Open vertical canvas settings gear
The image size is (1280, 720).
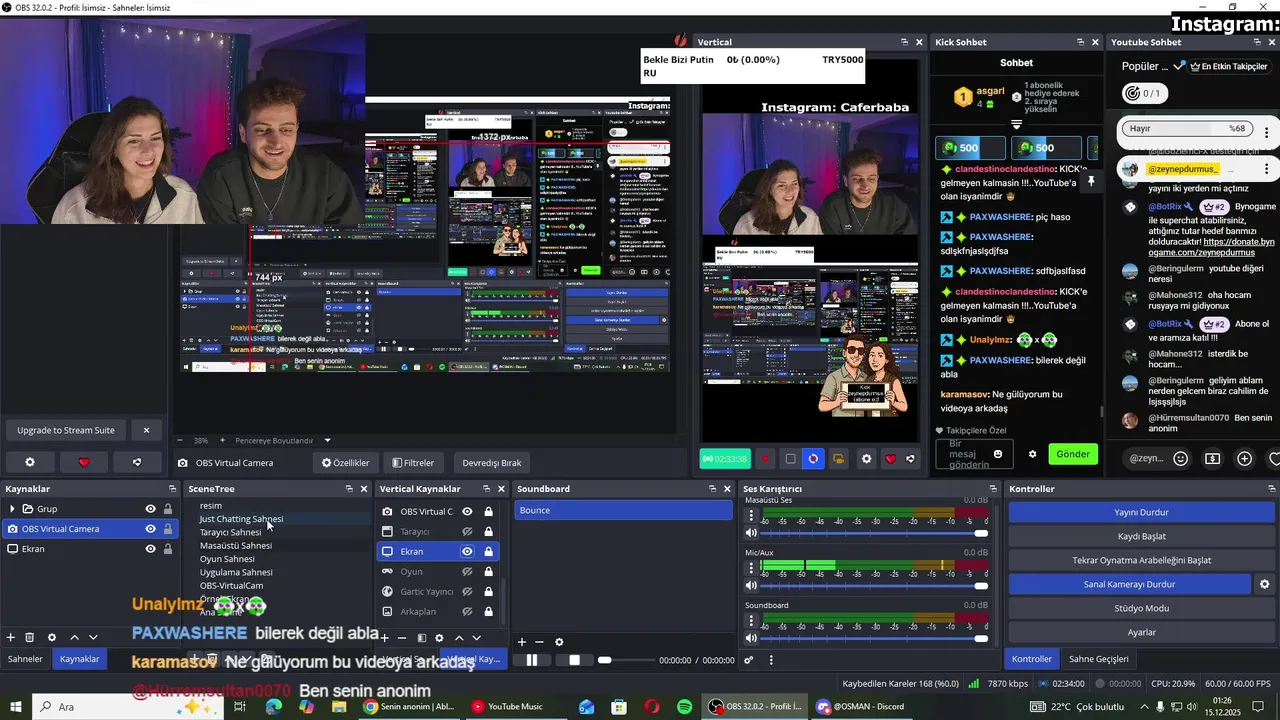[866, 459]
